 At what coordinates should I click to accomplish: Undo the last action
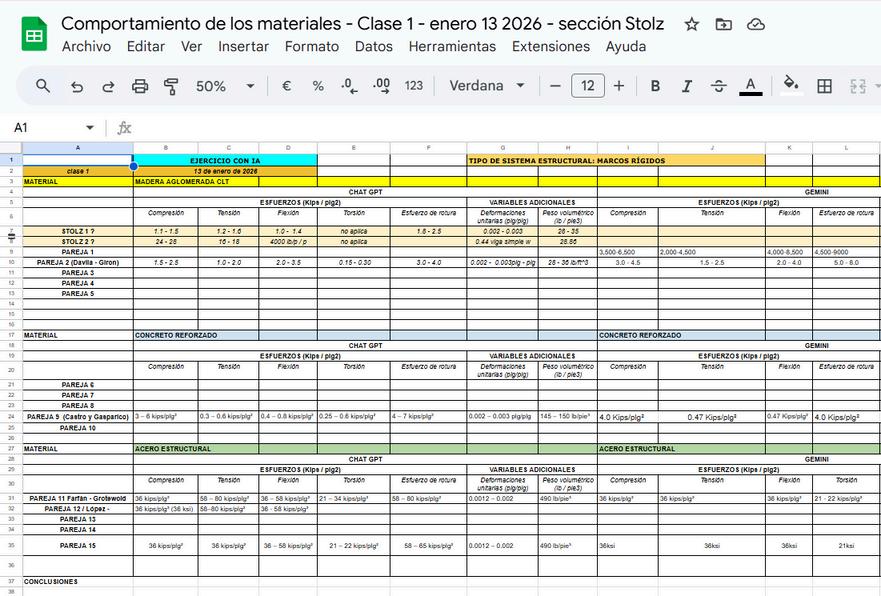coord(76,86)
